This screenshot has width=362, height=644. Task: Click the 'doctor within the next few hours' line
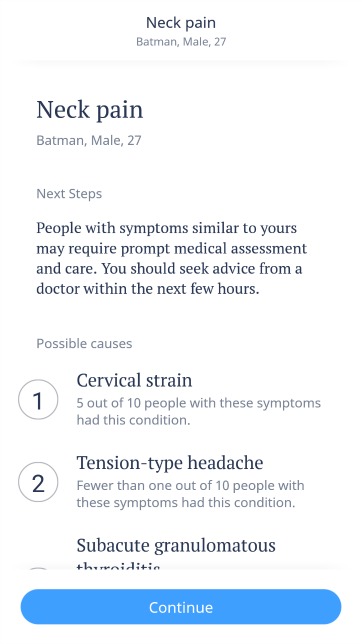click(148, 289)
